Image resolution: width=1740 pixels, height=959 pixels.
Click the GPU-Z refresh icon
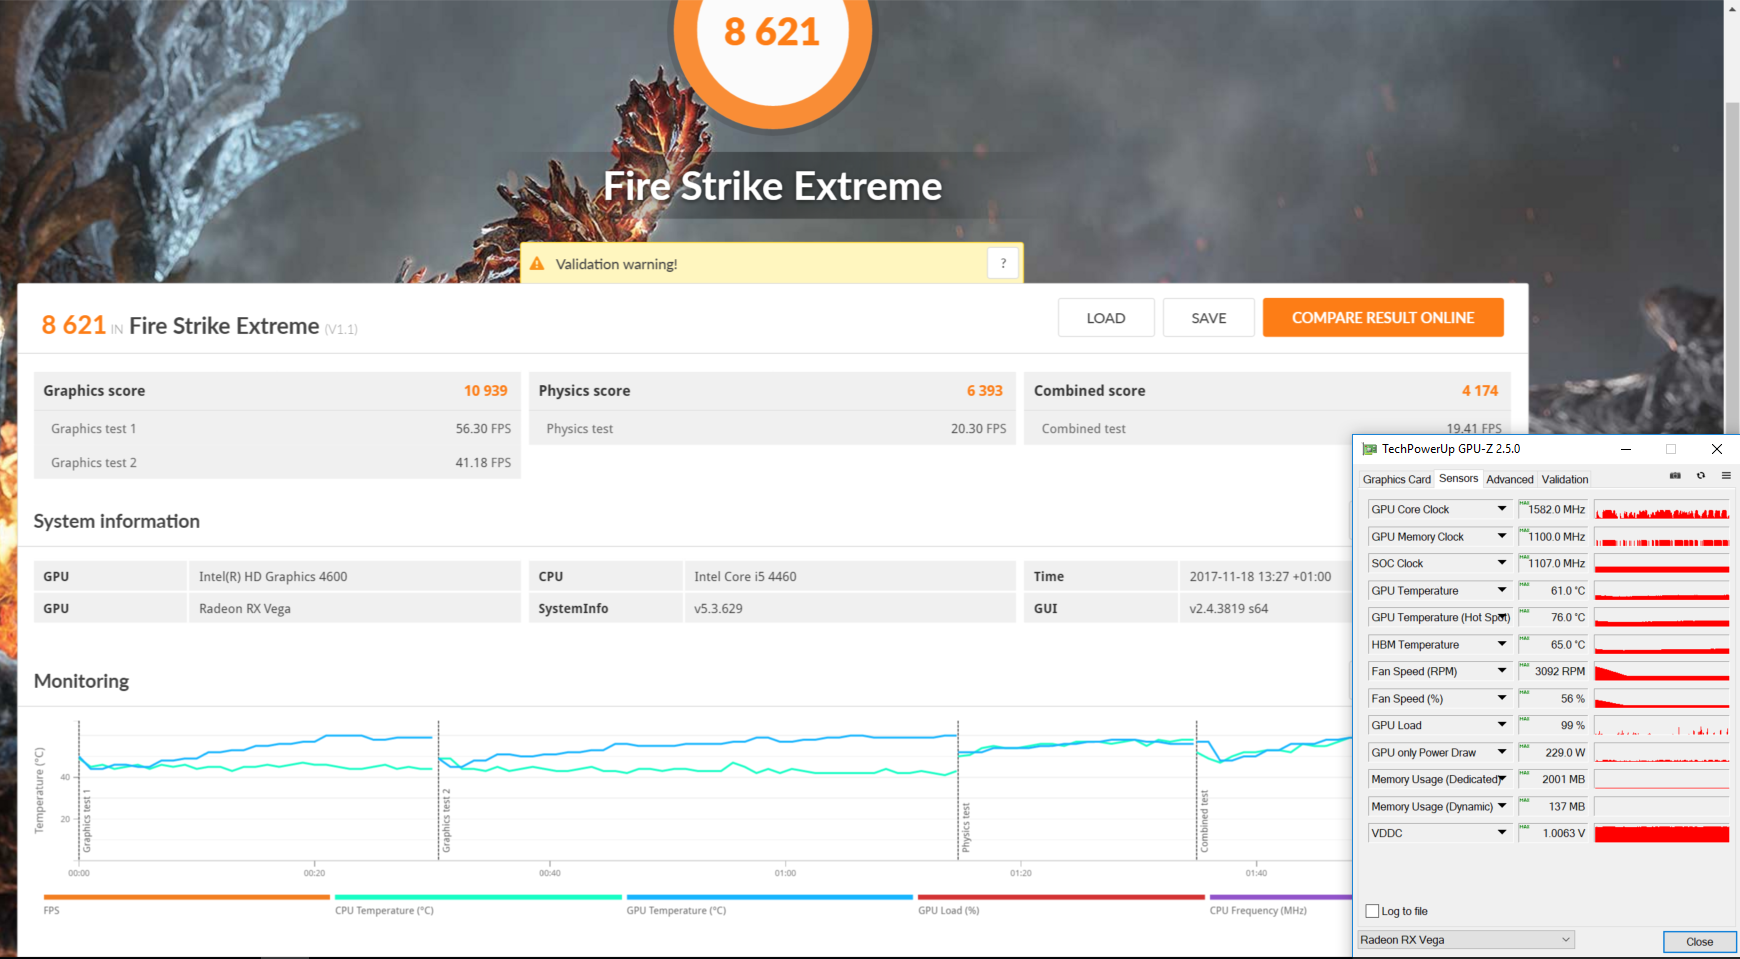(x=1701, y=476)
